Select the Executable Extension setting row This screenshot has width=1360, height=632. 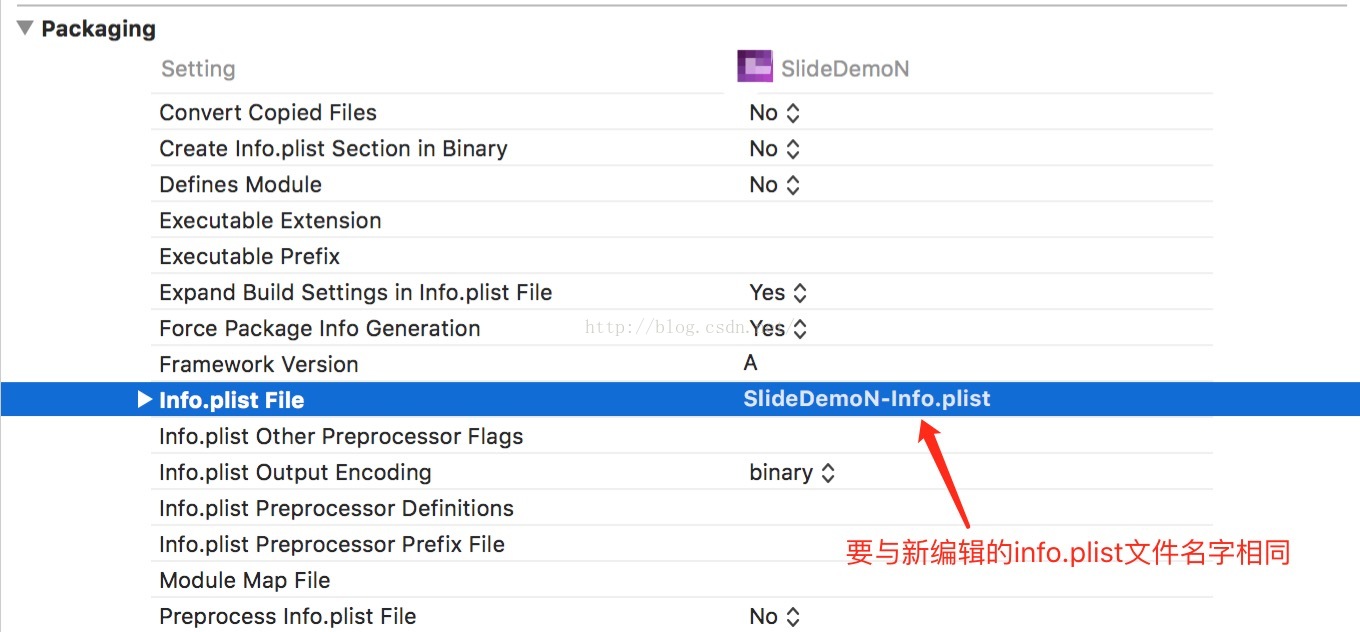click(x=270, y=221)
